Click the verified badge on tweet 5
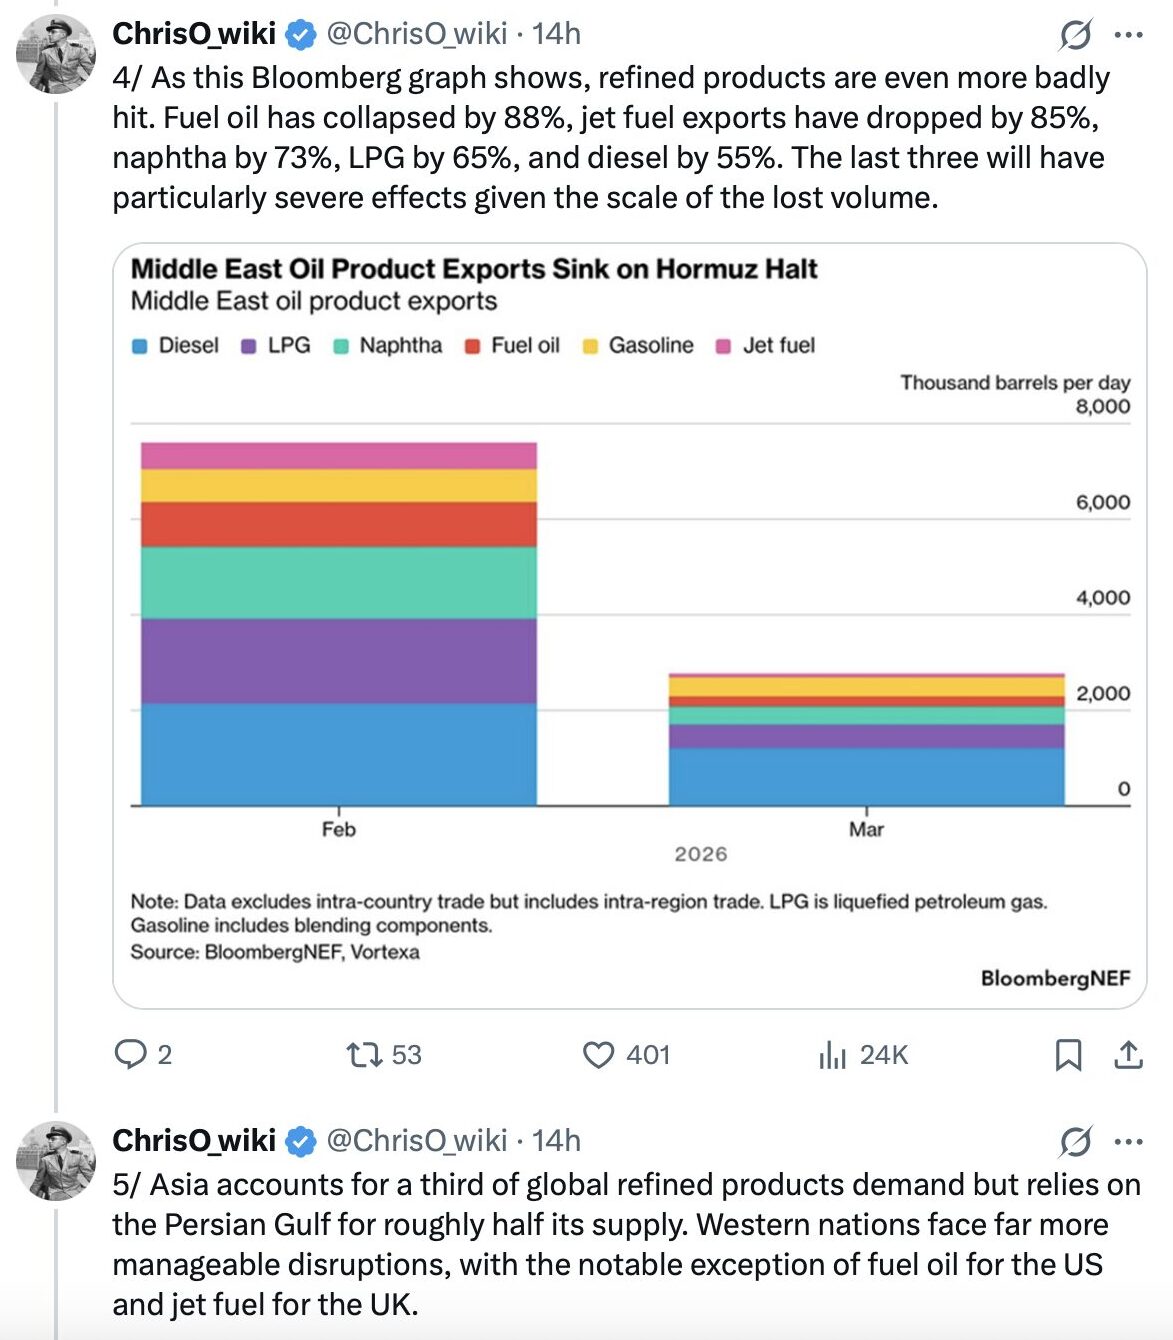Viewport: 1173px width, 1340px height. click(x=301, y=1141)
